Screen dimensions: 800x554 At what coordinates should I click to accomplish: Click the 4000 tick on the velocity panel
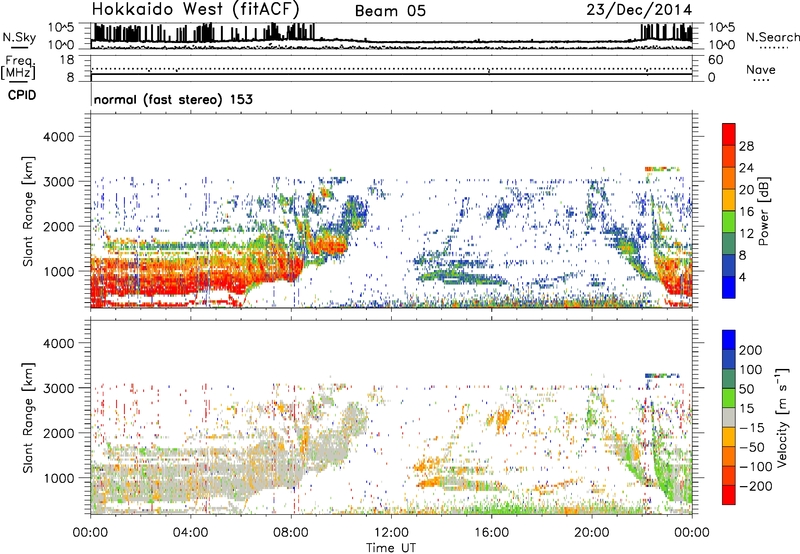click(x=58, y=343)
